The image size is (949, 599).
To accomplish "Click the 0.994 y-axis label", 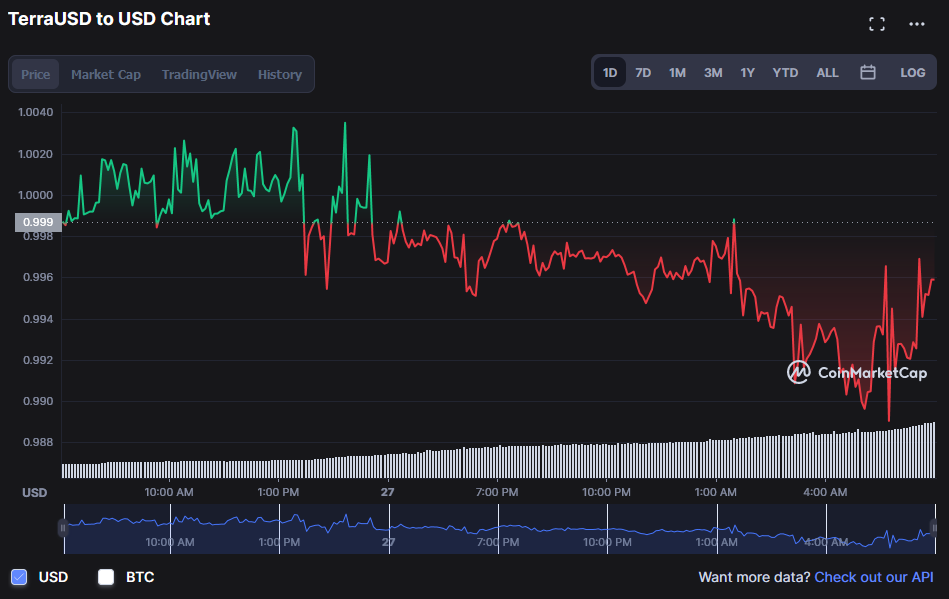I will tap(38, 319).
